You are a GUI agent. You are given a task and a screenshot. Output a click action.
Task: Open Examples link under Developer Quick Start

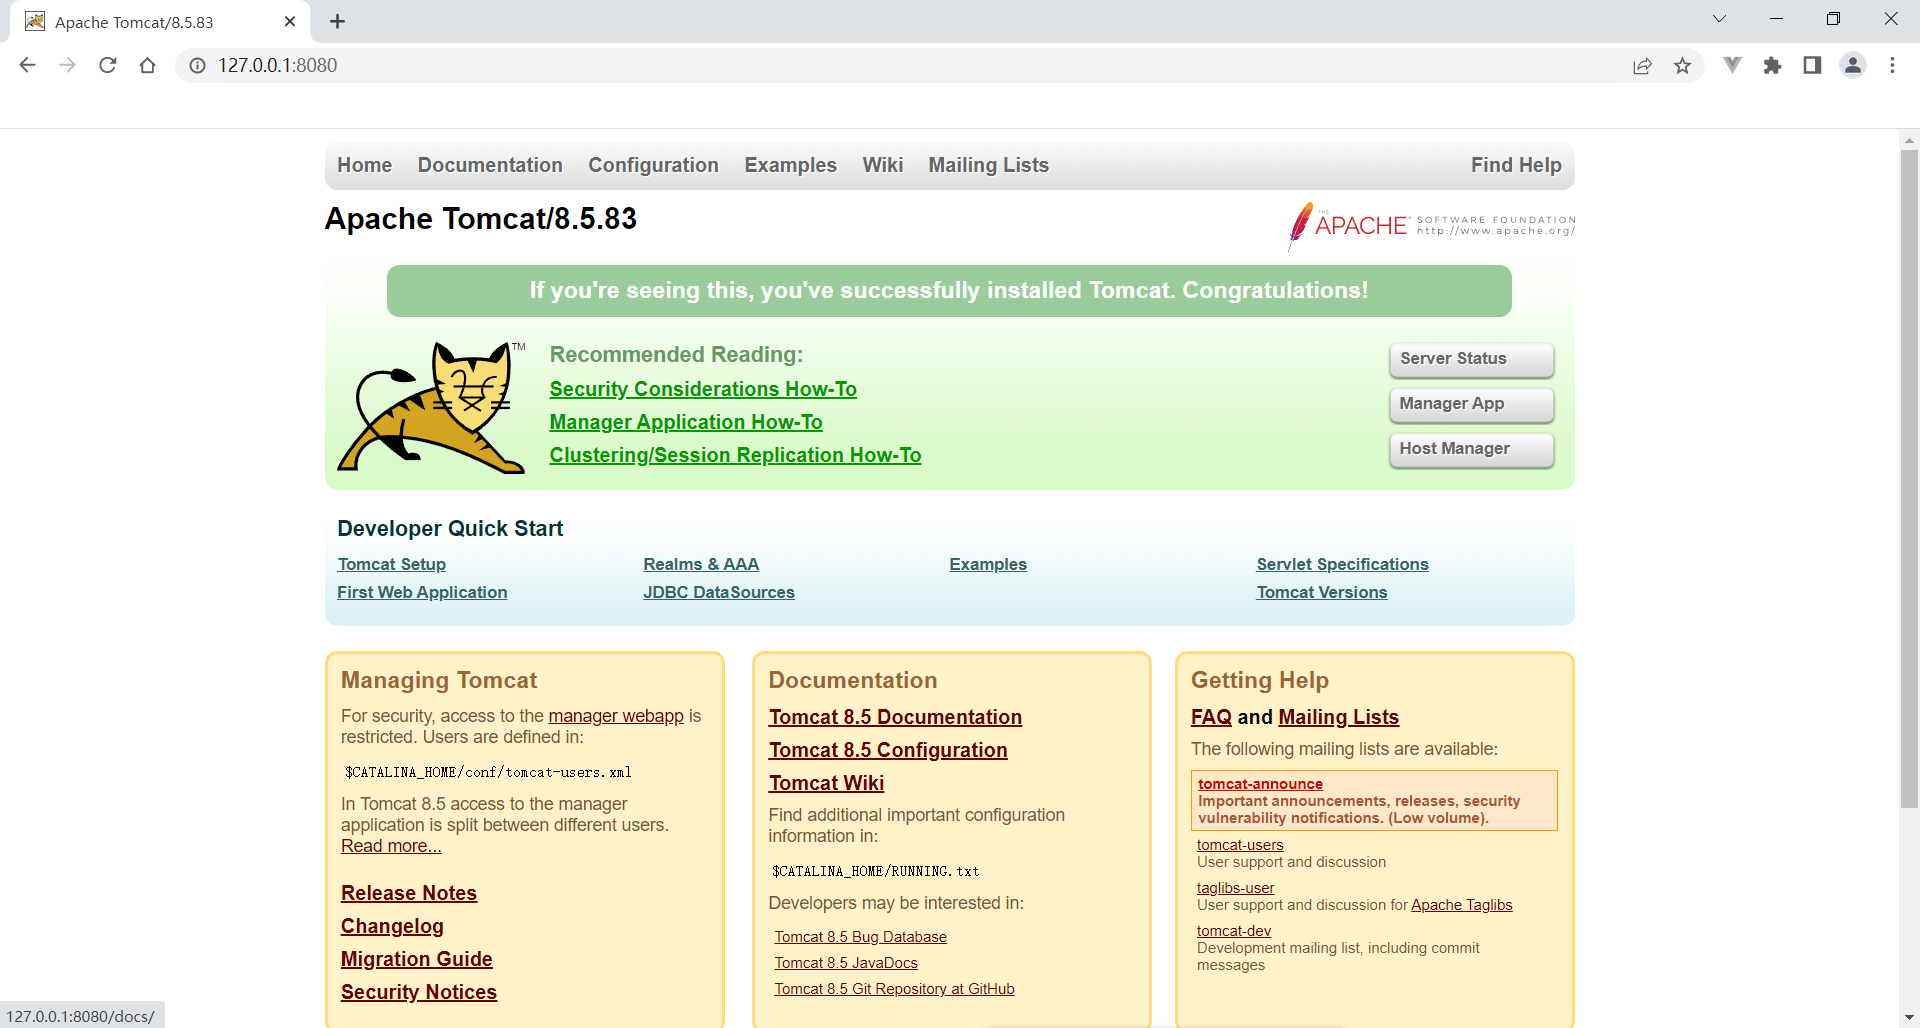point(988,564)
